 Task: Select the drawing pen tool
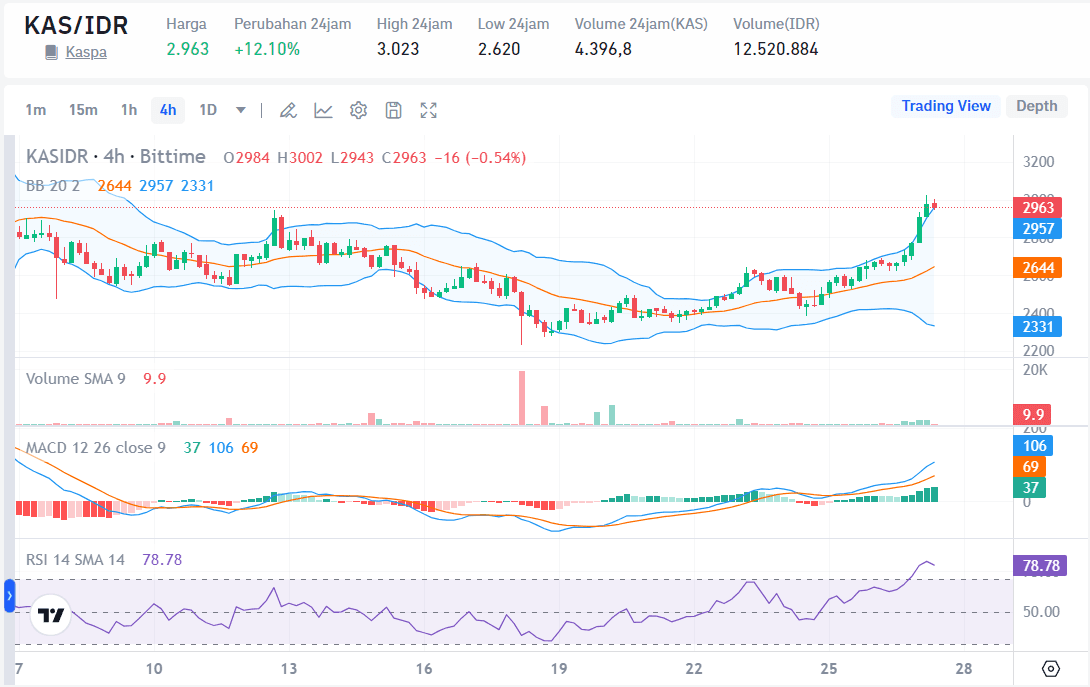[x=288, y=110]
